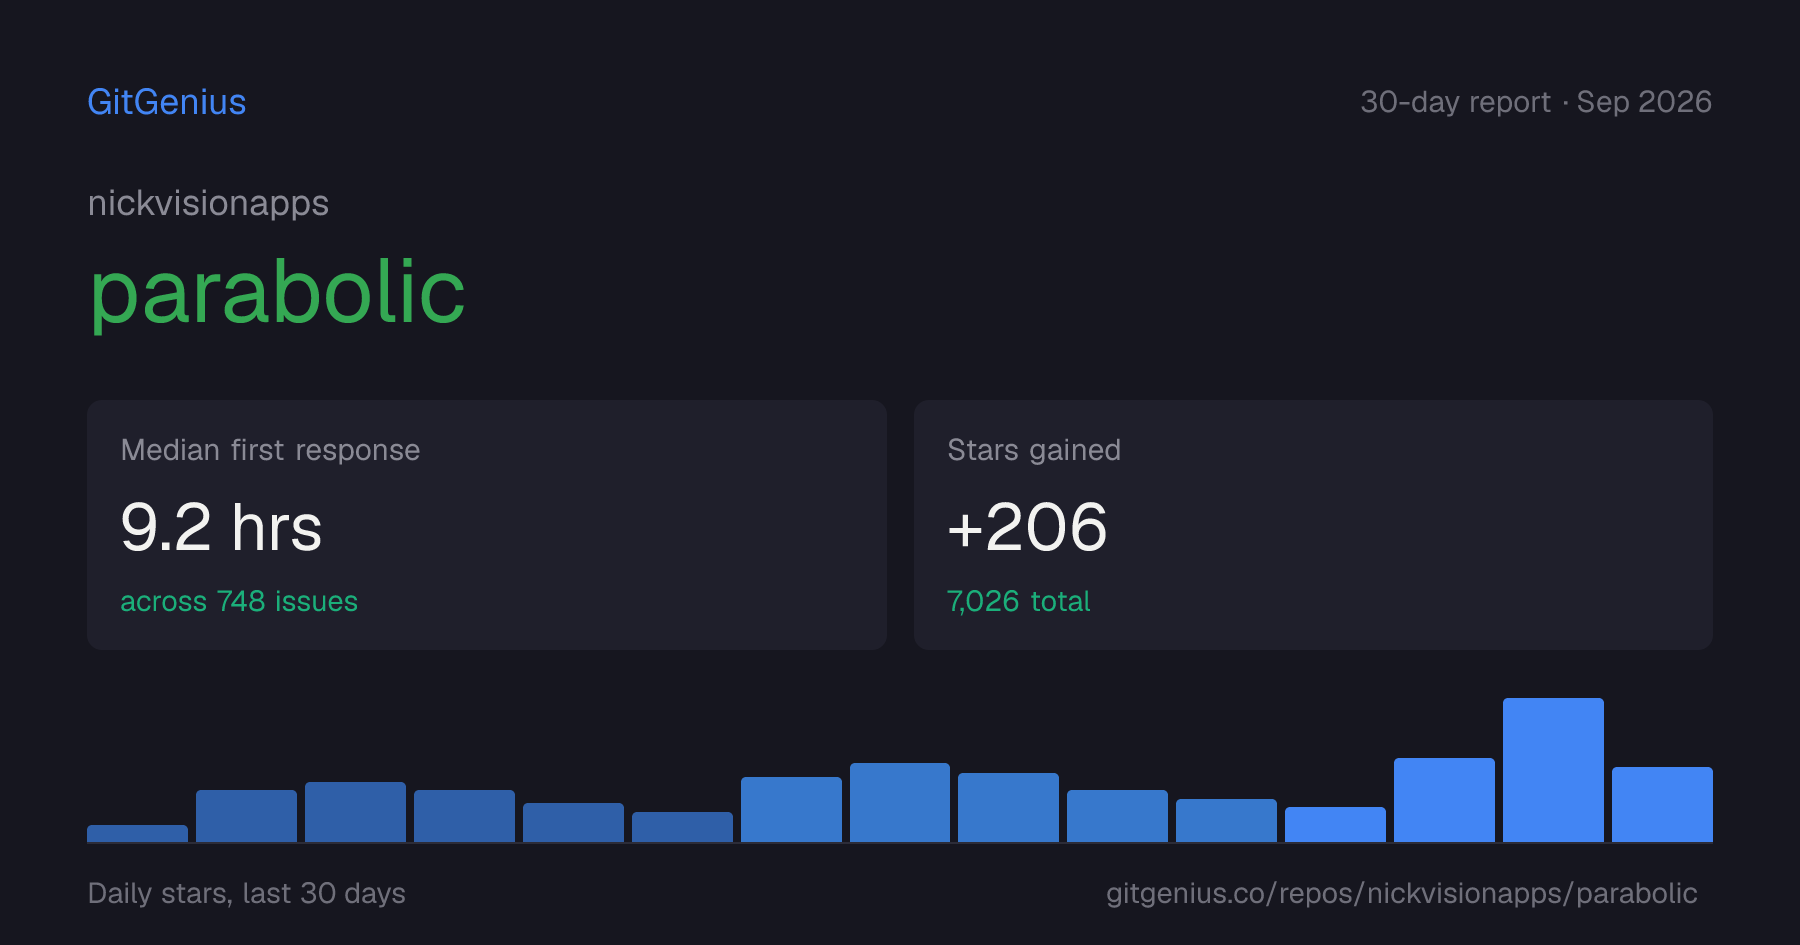Open the GitGenius brand link
Screen dimensions: 1800x945
[x=167, y=102]
